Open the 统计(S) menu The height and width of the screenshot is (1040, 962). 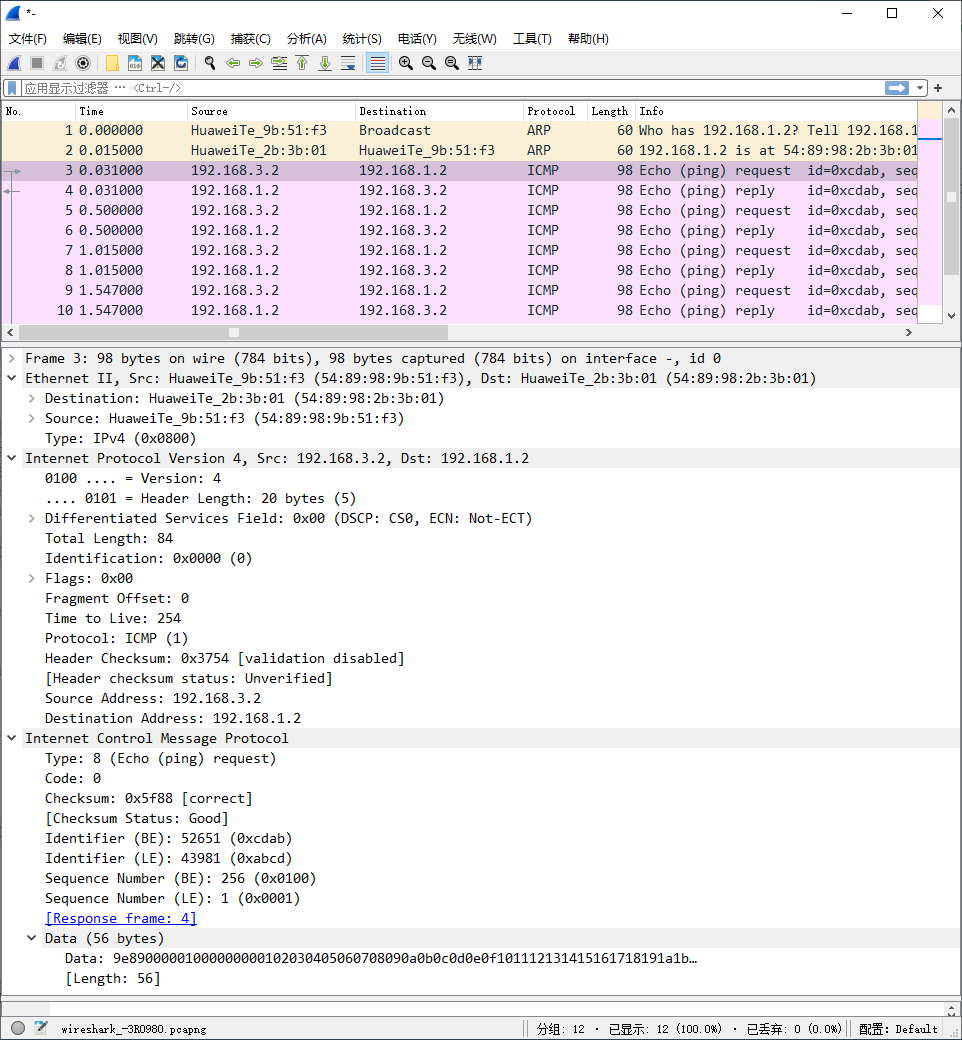point(362,38)
